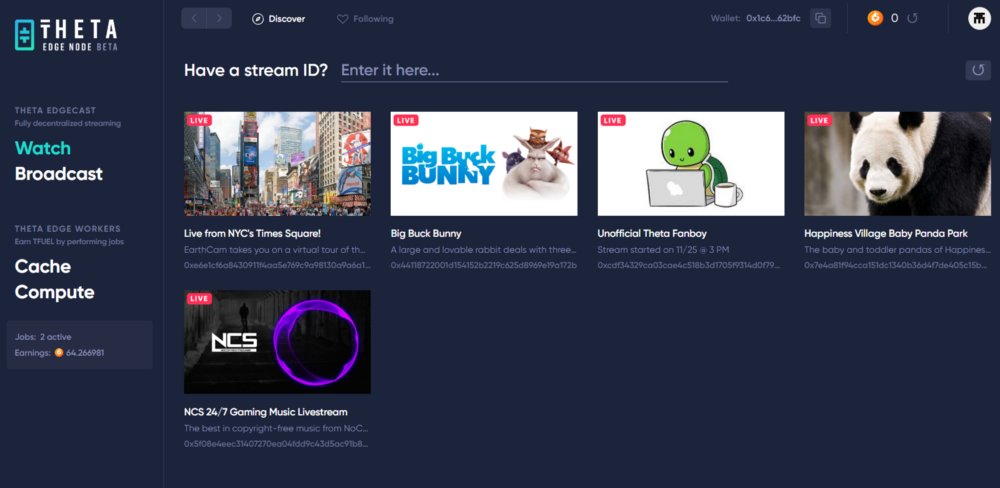
Task: Click the Following heart icon
Action: pos(342,19)
